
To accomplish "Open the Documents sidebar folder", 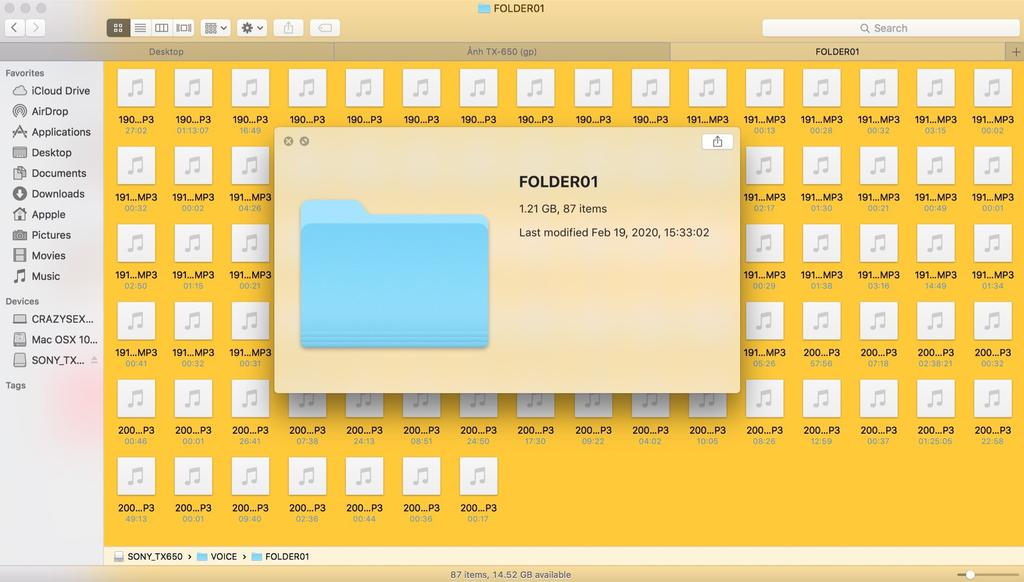I will [50, 173].
